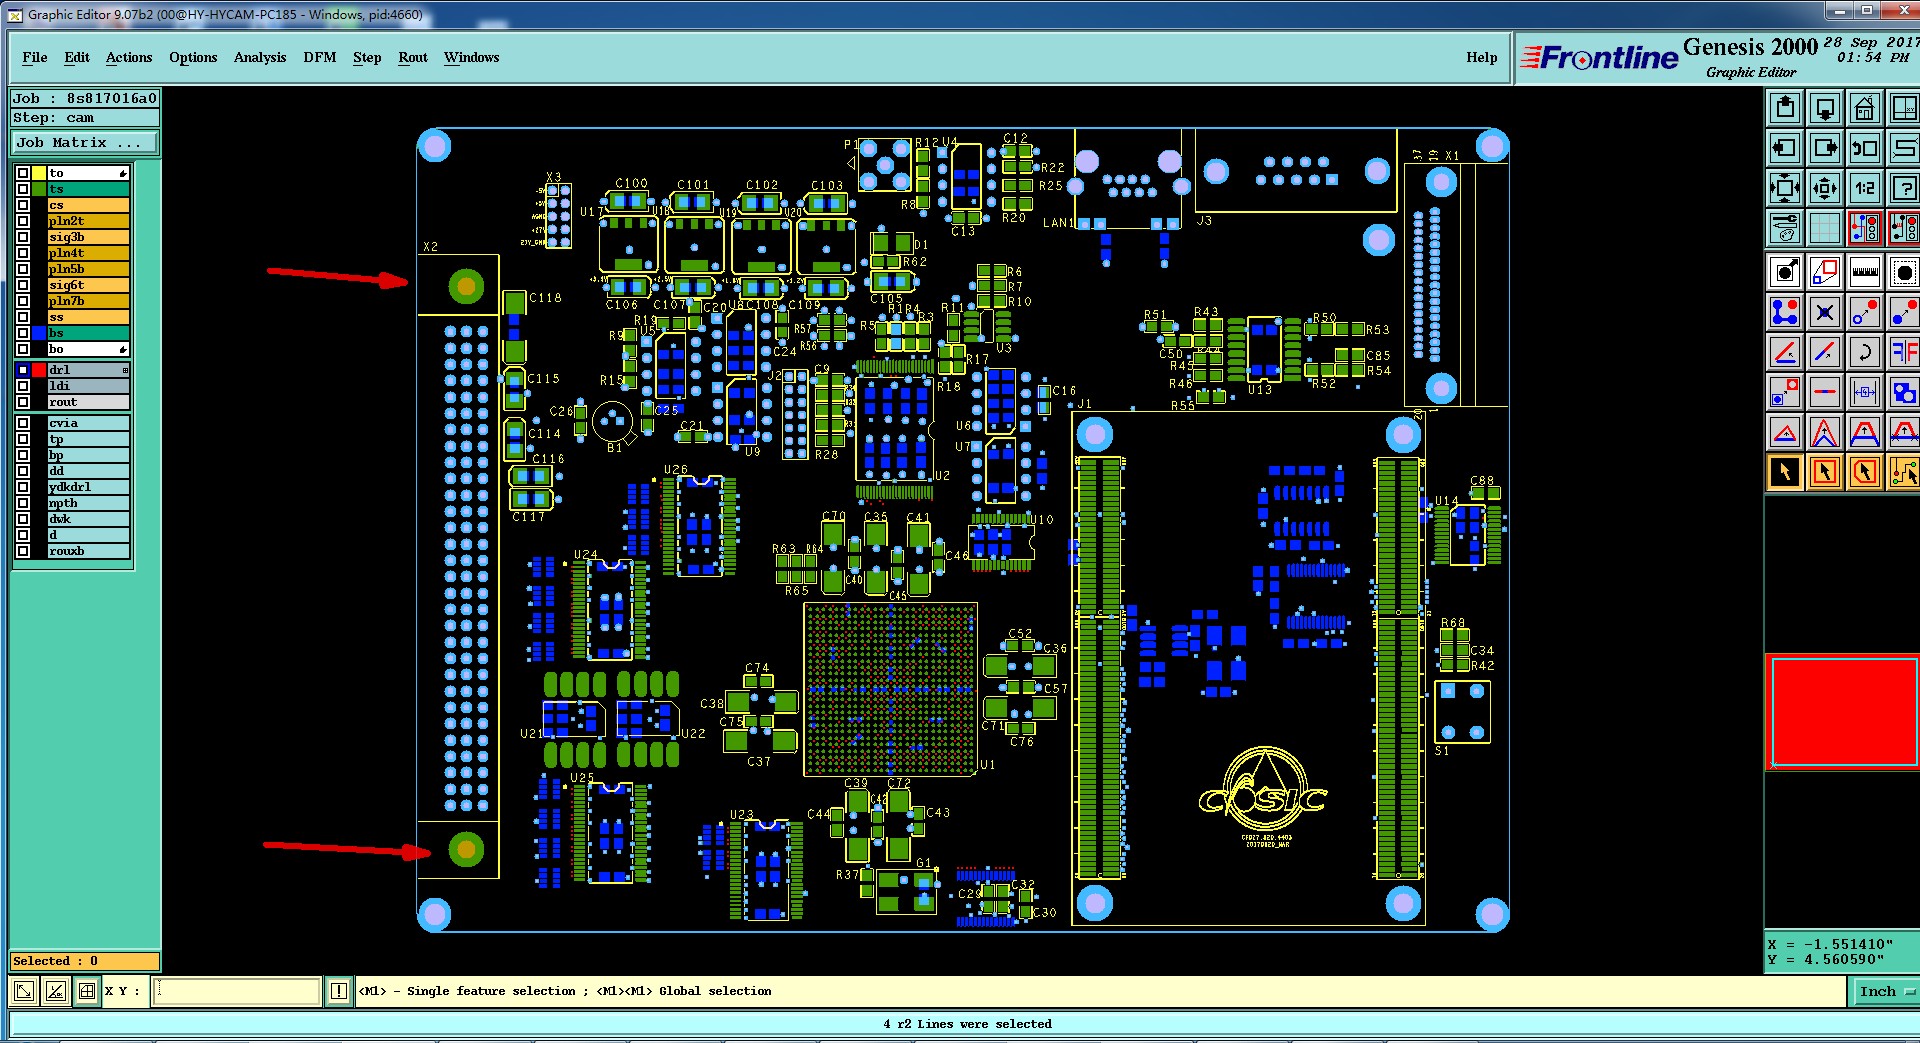Image resolution: width=1920 pixels, height=1043 pixels.
Task: Click the rotate arrow tool icon
Action: tap(1864, 352)
